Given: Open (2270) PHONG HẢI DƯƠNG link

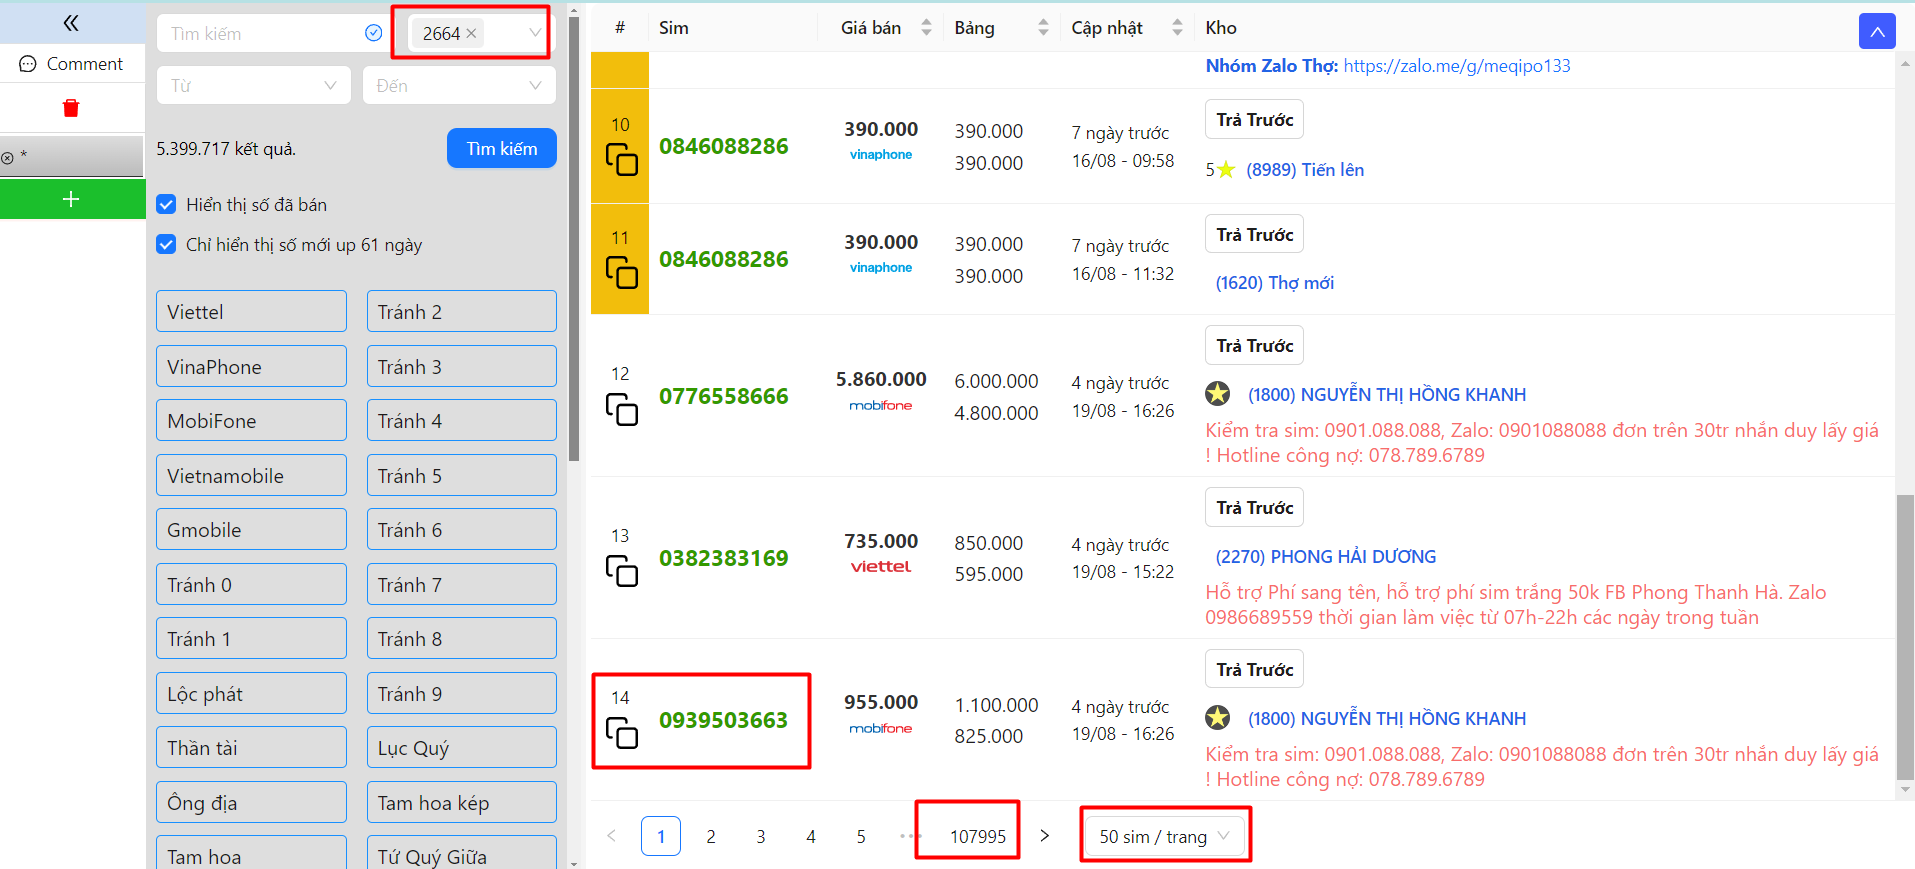Looking at the screenshot, I should (1325, 556).
